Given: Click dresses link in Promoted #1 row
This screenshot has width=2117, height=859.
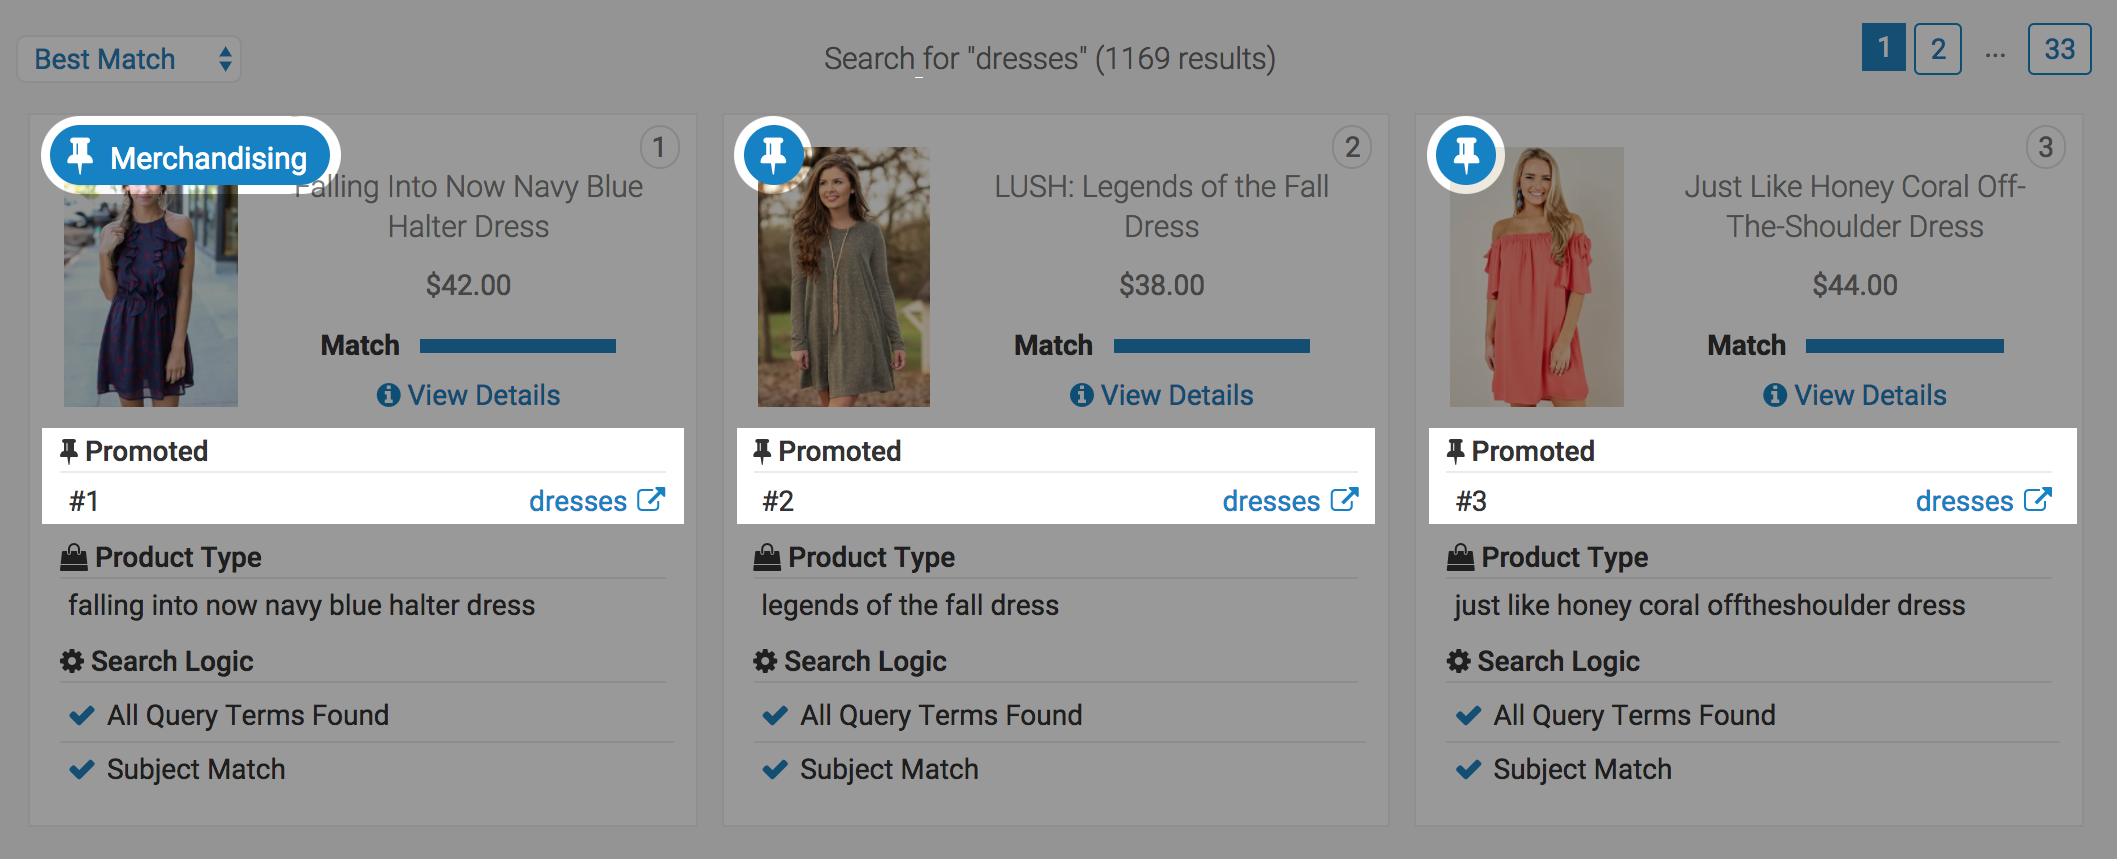Looking at the screenshot, I should (x=577, y=501).
